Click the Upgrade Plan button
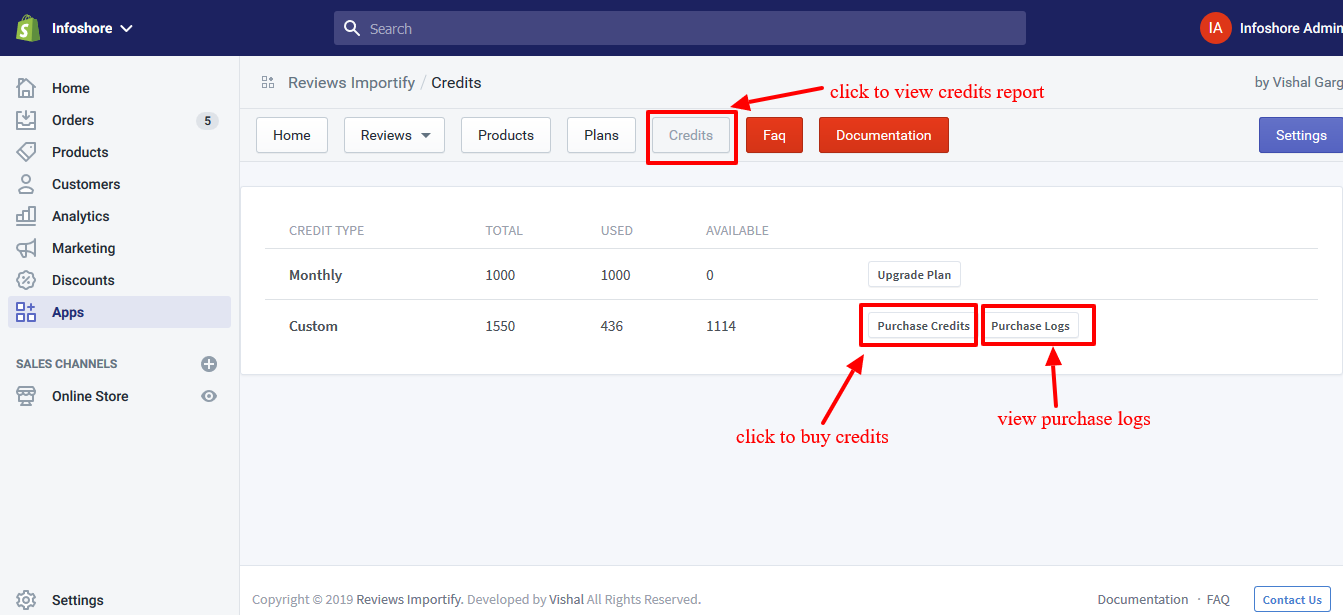The height and width of the screenshot is (615, 1343). 914,275
